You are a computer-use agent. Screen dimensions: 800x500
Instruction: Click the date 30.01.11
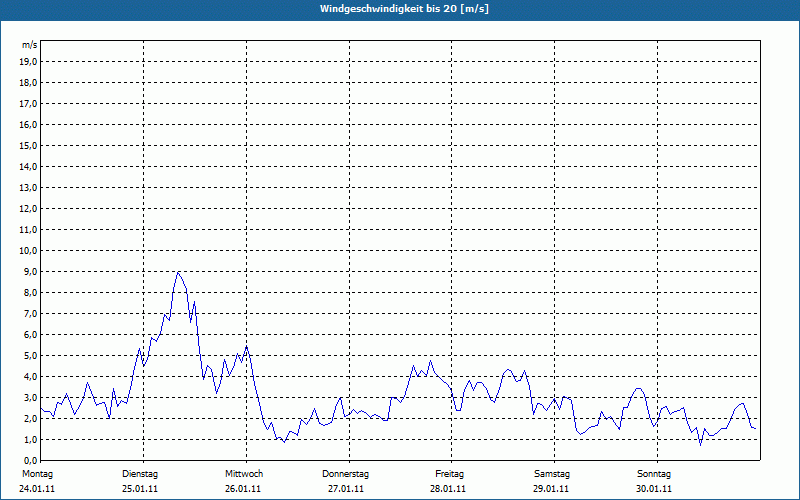click(654, 489)
